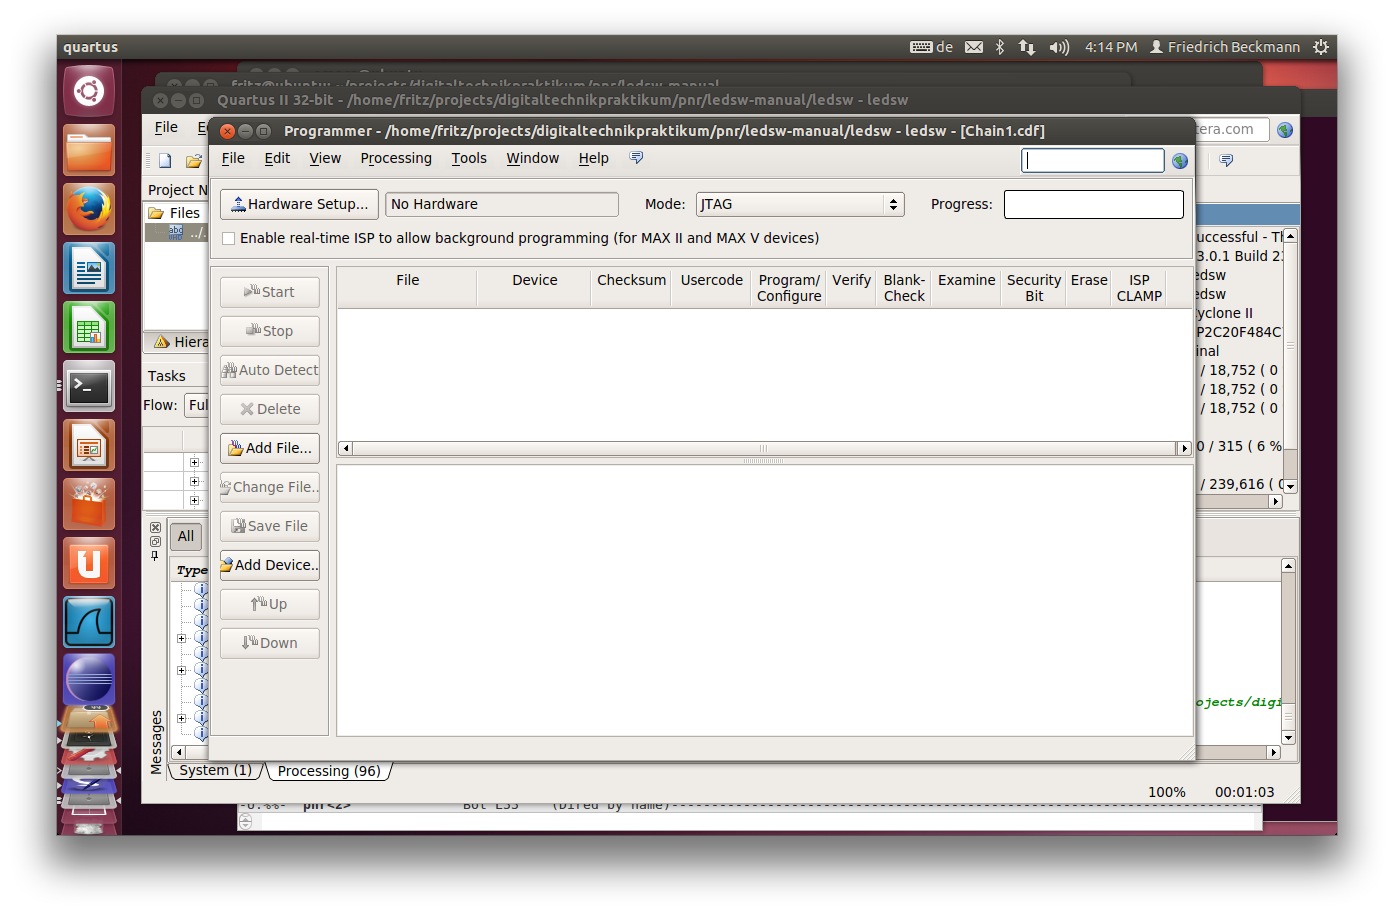Click the Add File button

click(270, 448)
